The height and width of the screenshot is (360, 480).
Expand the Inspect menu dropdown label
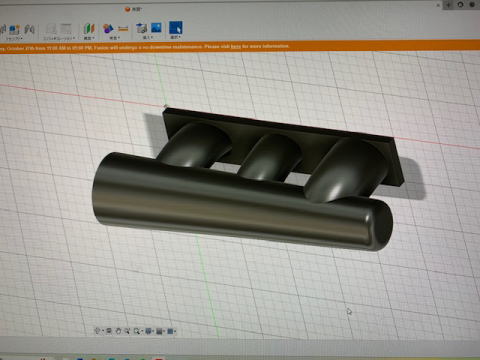pyautogui.click(x=115, y=38)
